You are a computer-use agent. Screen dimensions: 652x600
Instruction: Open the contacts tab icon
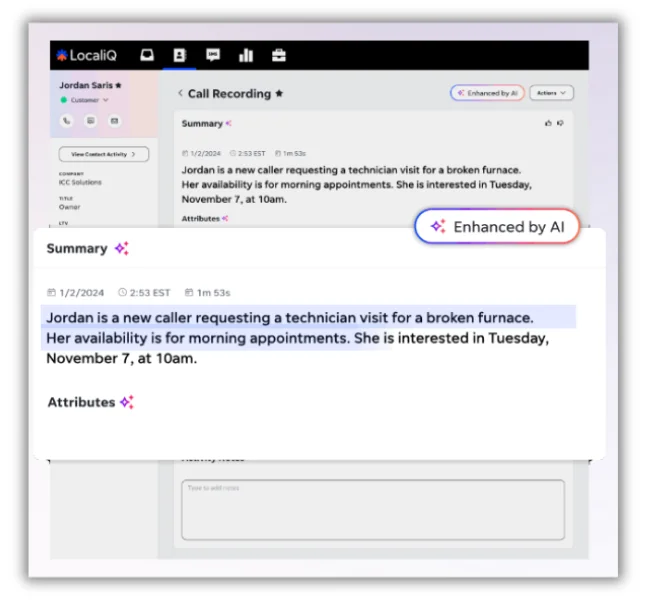(x=180, y=55)
